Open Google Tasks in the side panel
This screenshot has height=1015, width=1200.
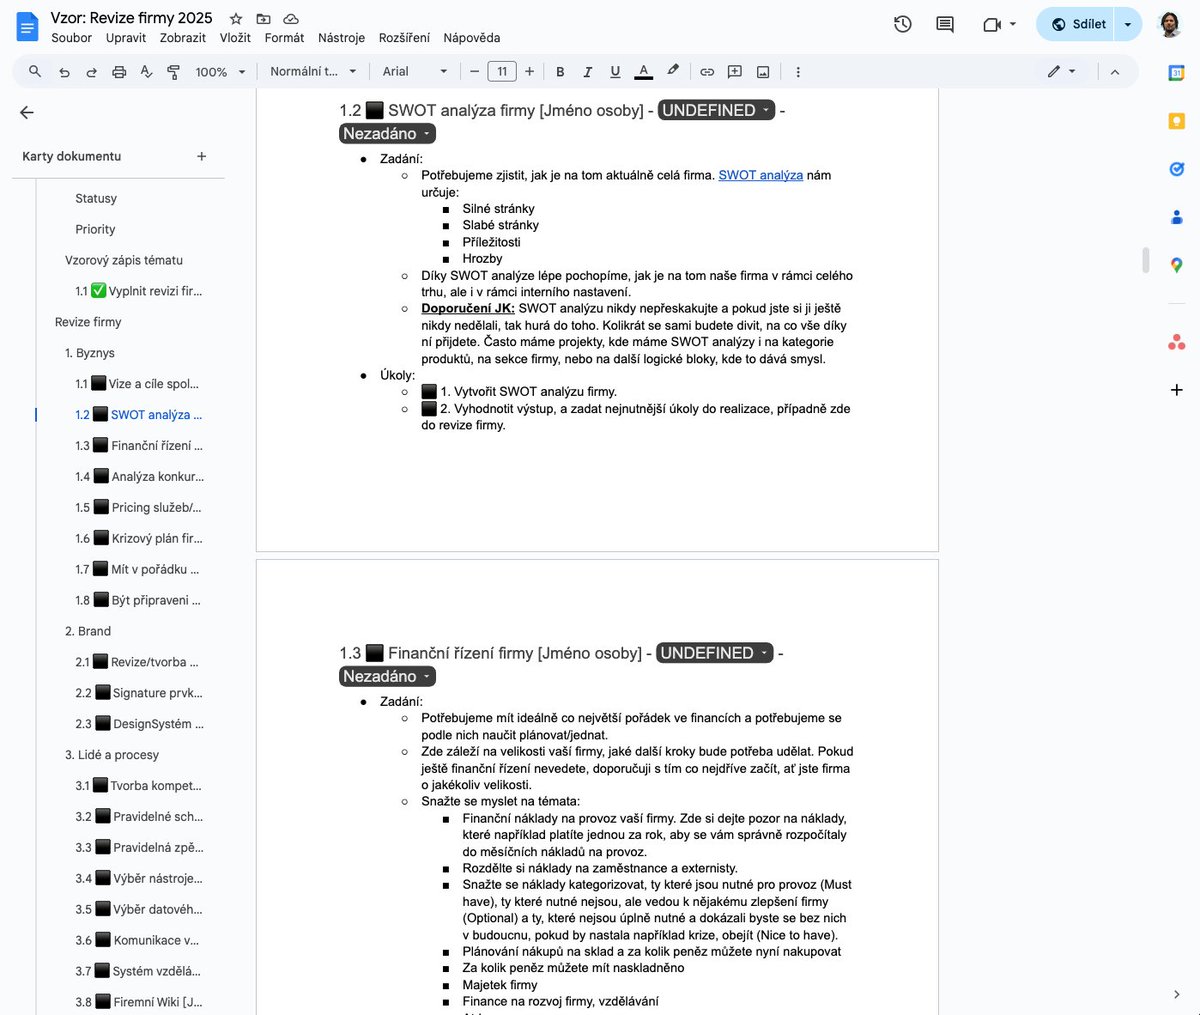coord(1176,168)
